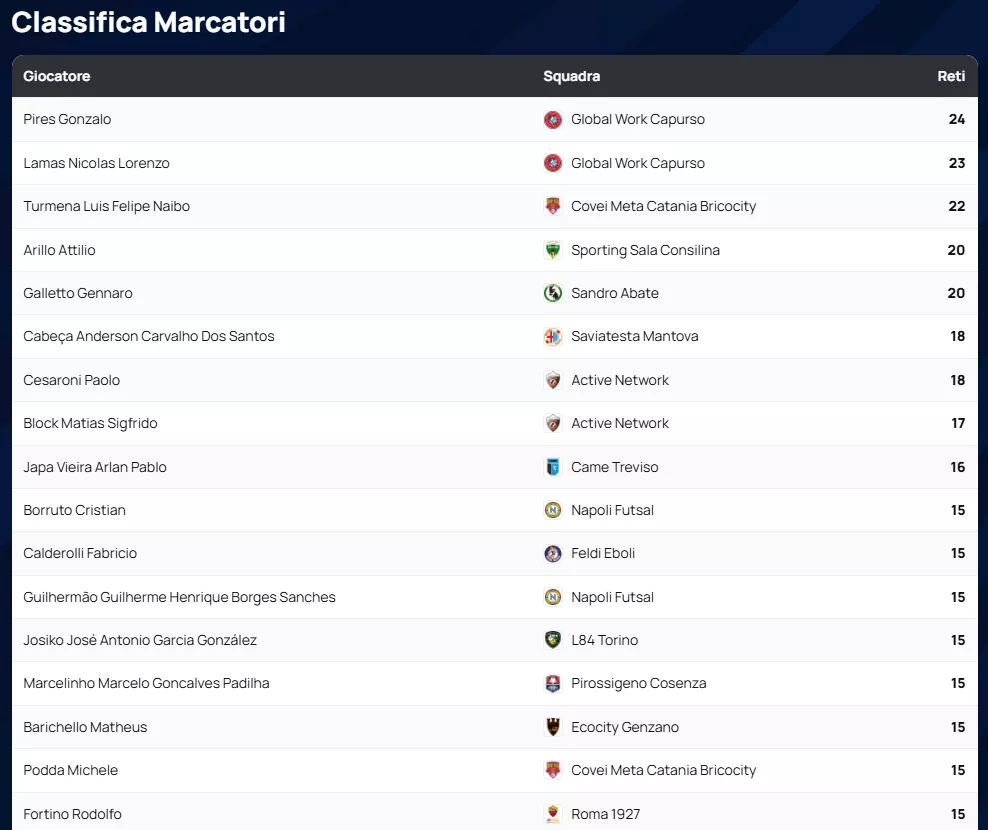
Task: Click Sporting Sala Consilina team crest
Action: (553, 250)
